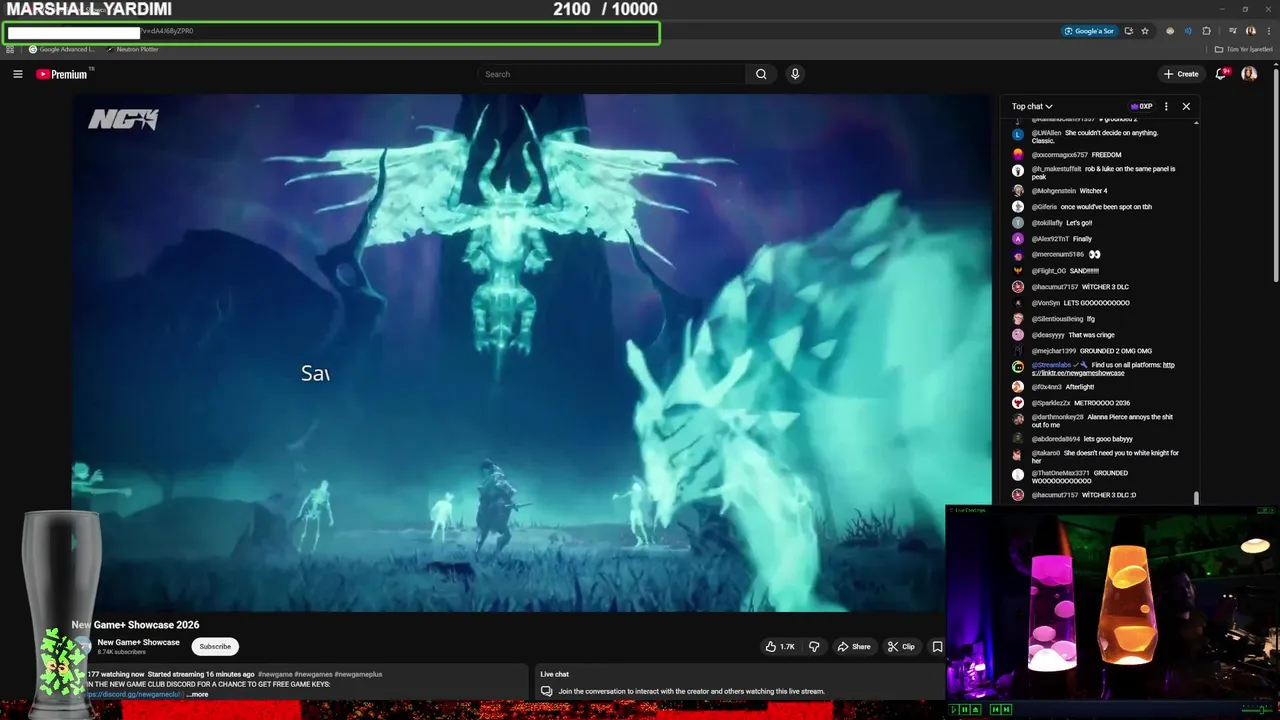Open the discord.gg/newgameclub link
Image resolution: width=1280 pixels, height=720 pixels.
pyautogui.click(x=135, y=694)
